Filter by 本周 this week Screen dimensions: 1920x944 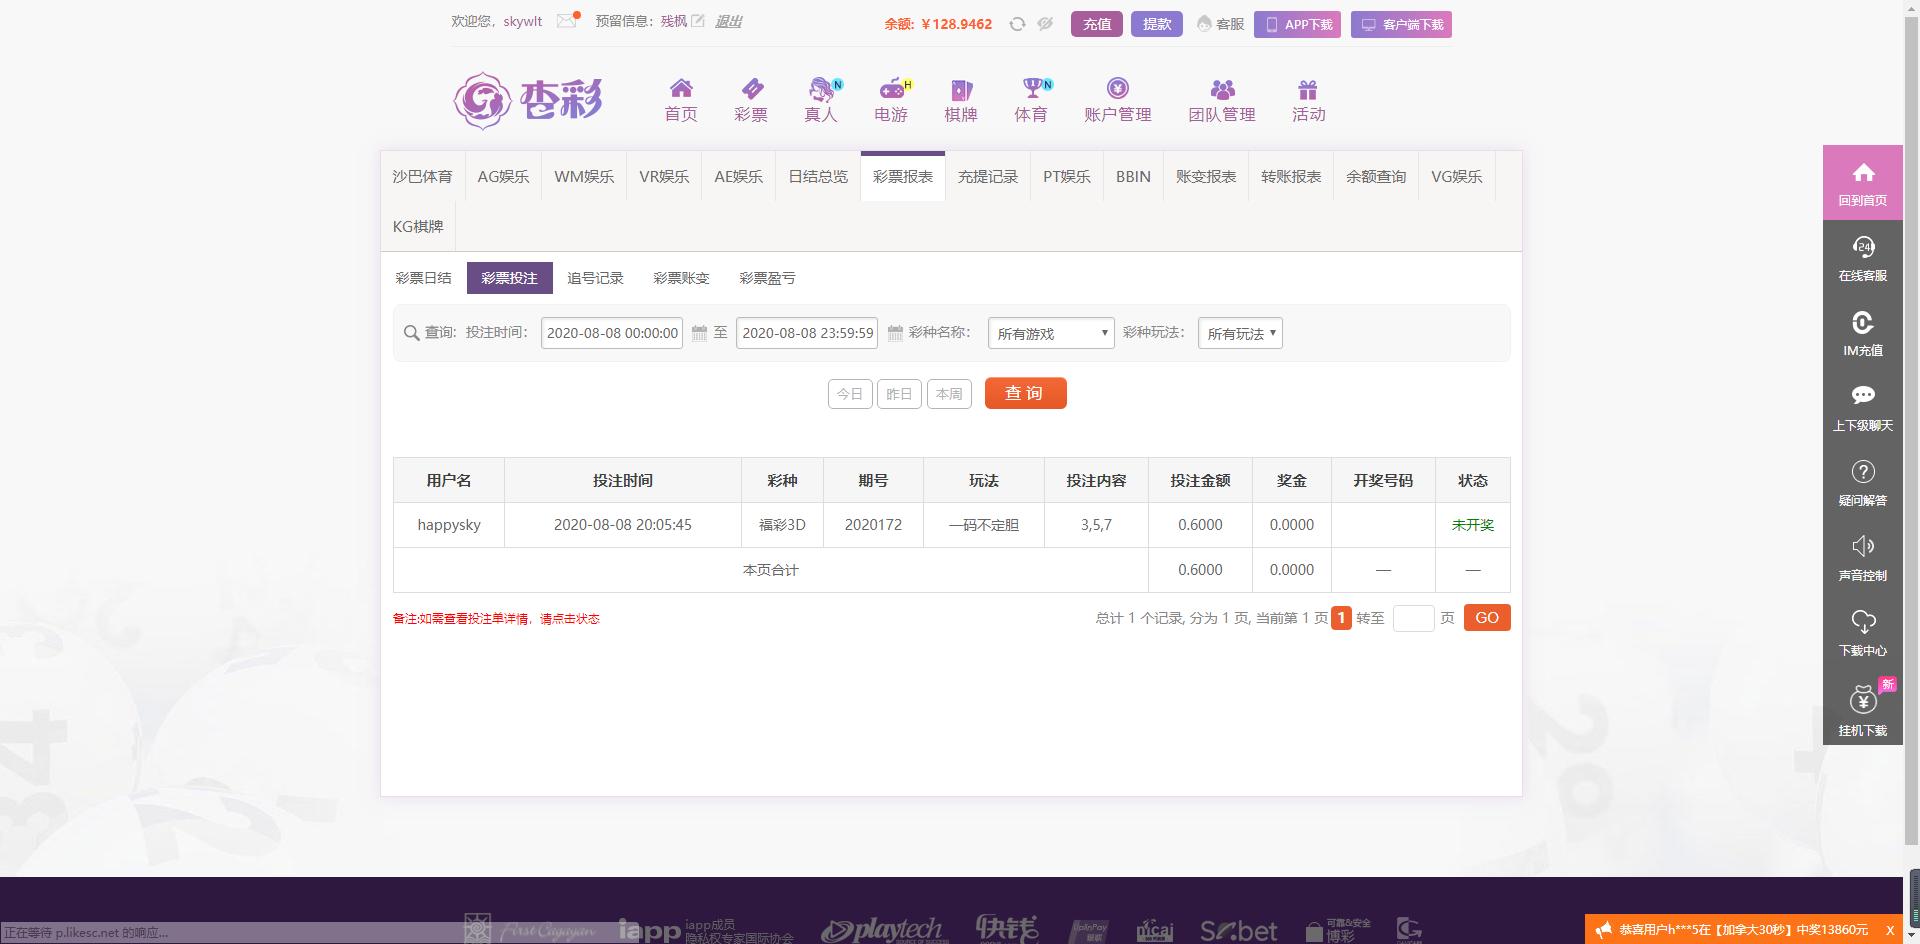click(x=949, y=394)
